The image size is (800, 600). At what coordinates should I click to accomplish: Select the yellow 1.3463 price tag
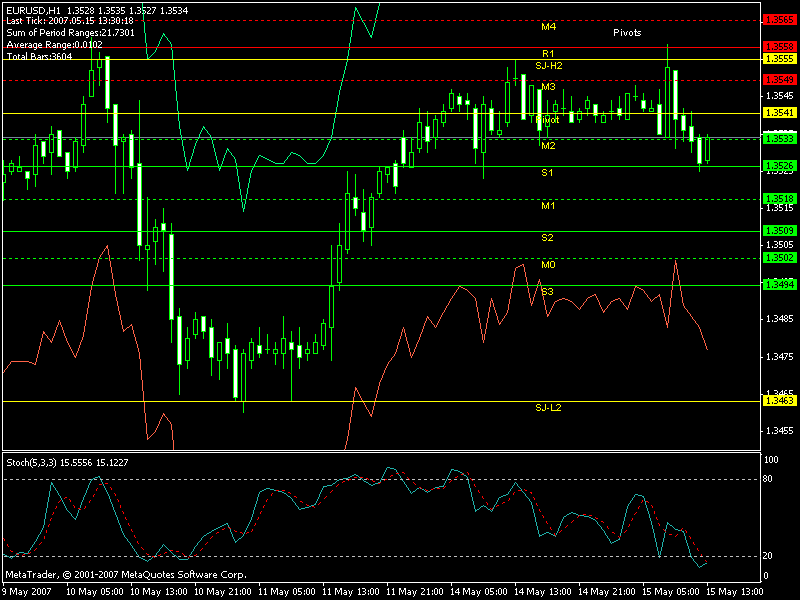coord(778,400)
